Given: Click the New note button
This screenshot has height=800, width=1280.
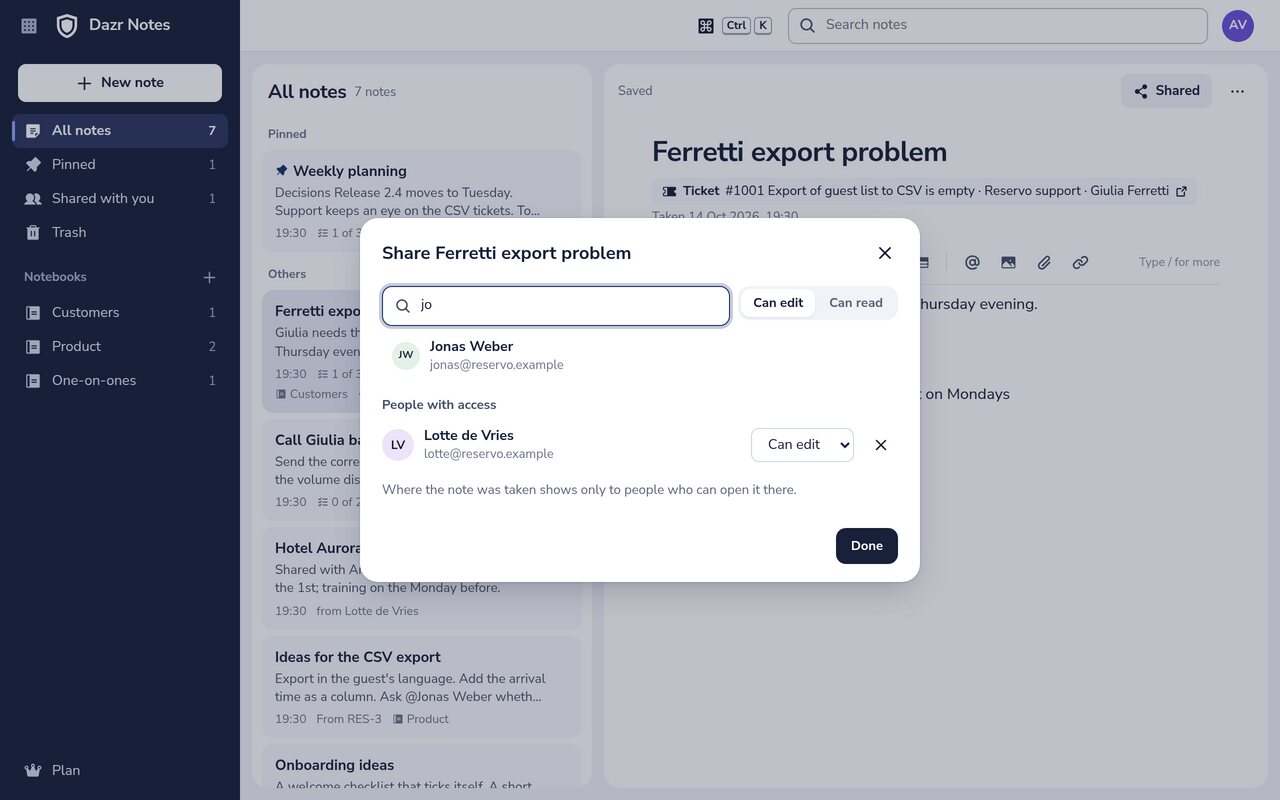Looking at the screenshot, I should [x=120, y=83].
